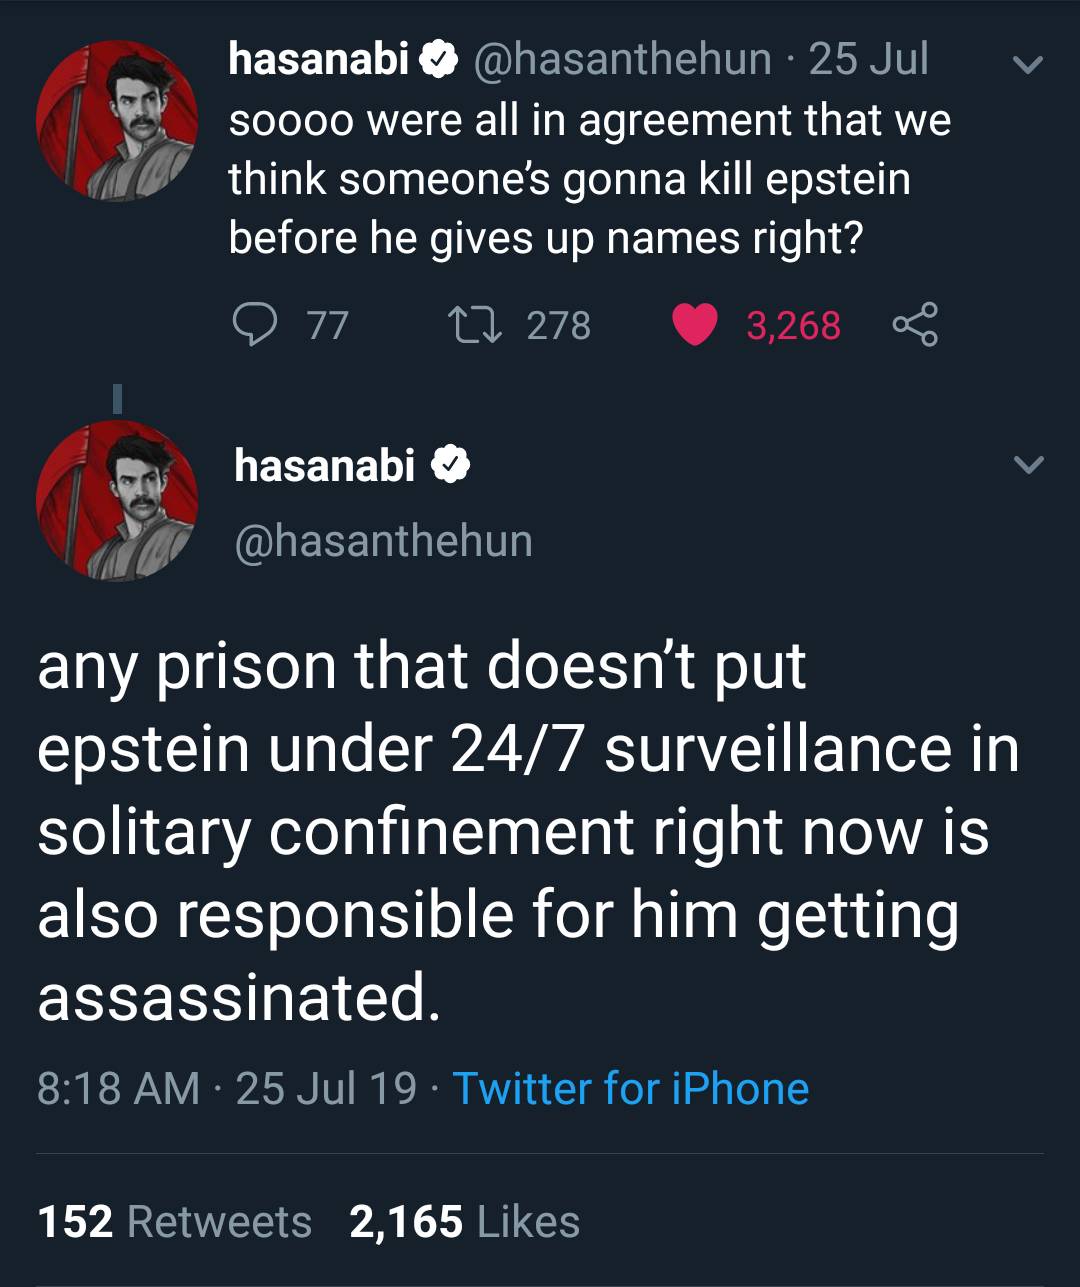Open hasanabi's profile picture on the top tweet

[x=119, y=120]
